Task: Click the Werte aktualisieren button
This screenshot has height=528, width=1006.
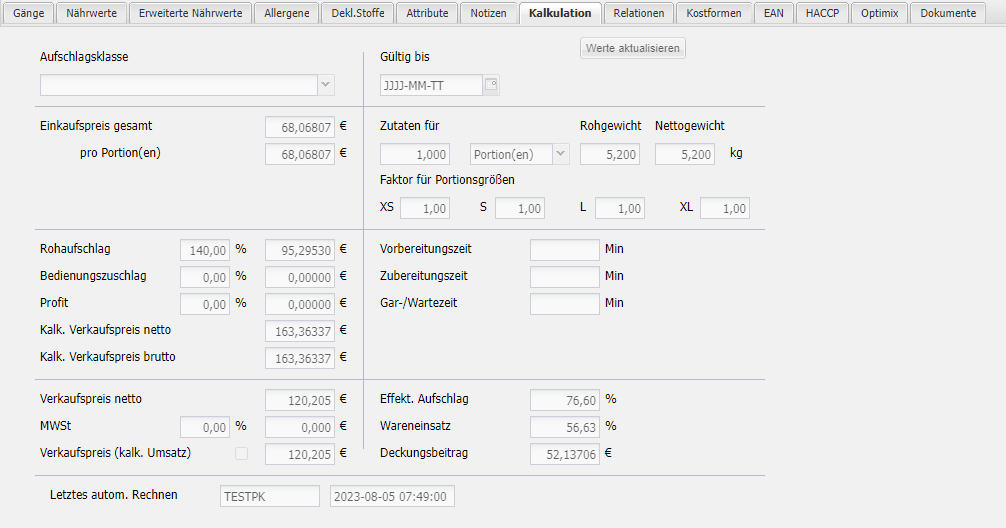Action: click(632, 48)
